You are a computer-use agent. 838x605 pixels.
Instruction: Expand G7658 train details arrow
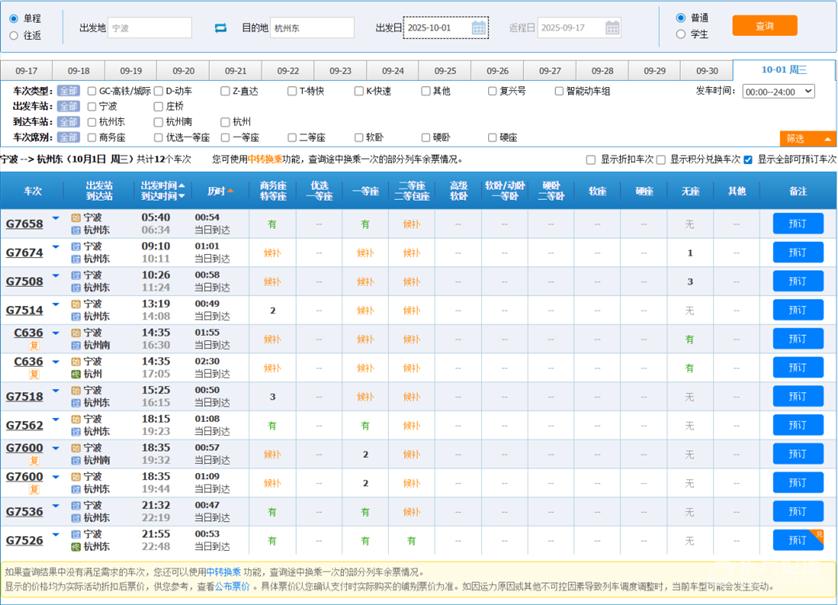click(56, 218)
